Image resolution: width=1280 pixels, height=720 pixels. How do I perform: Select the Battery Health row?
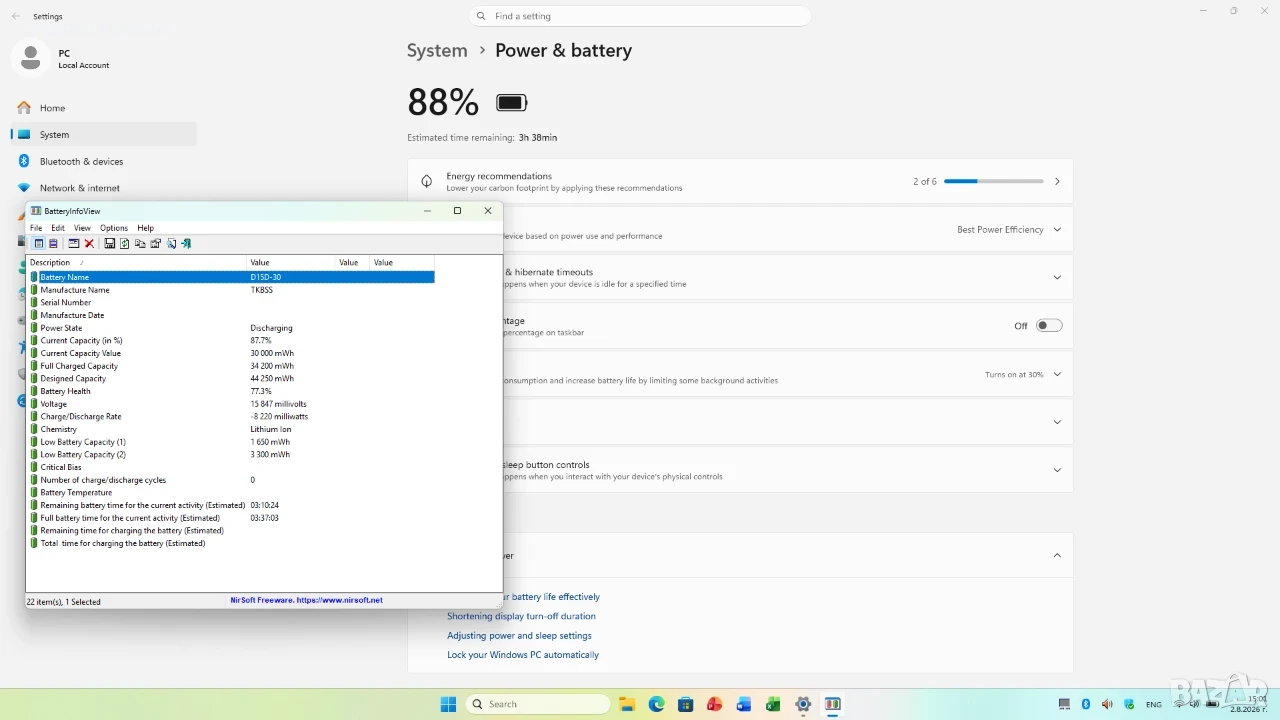[x=231, y=391]
